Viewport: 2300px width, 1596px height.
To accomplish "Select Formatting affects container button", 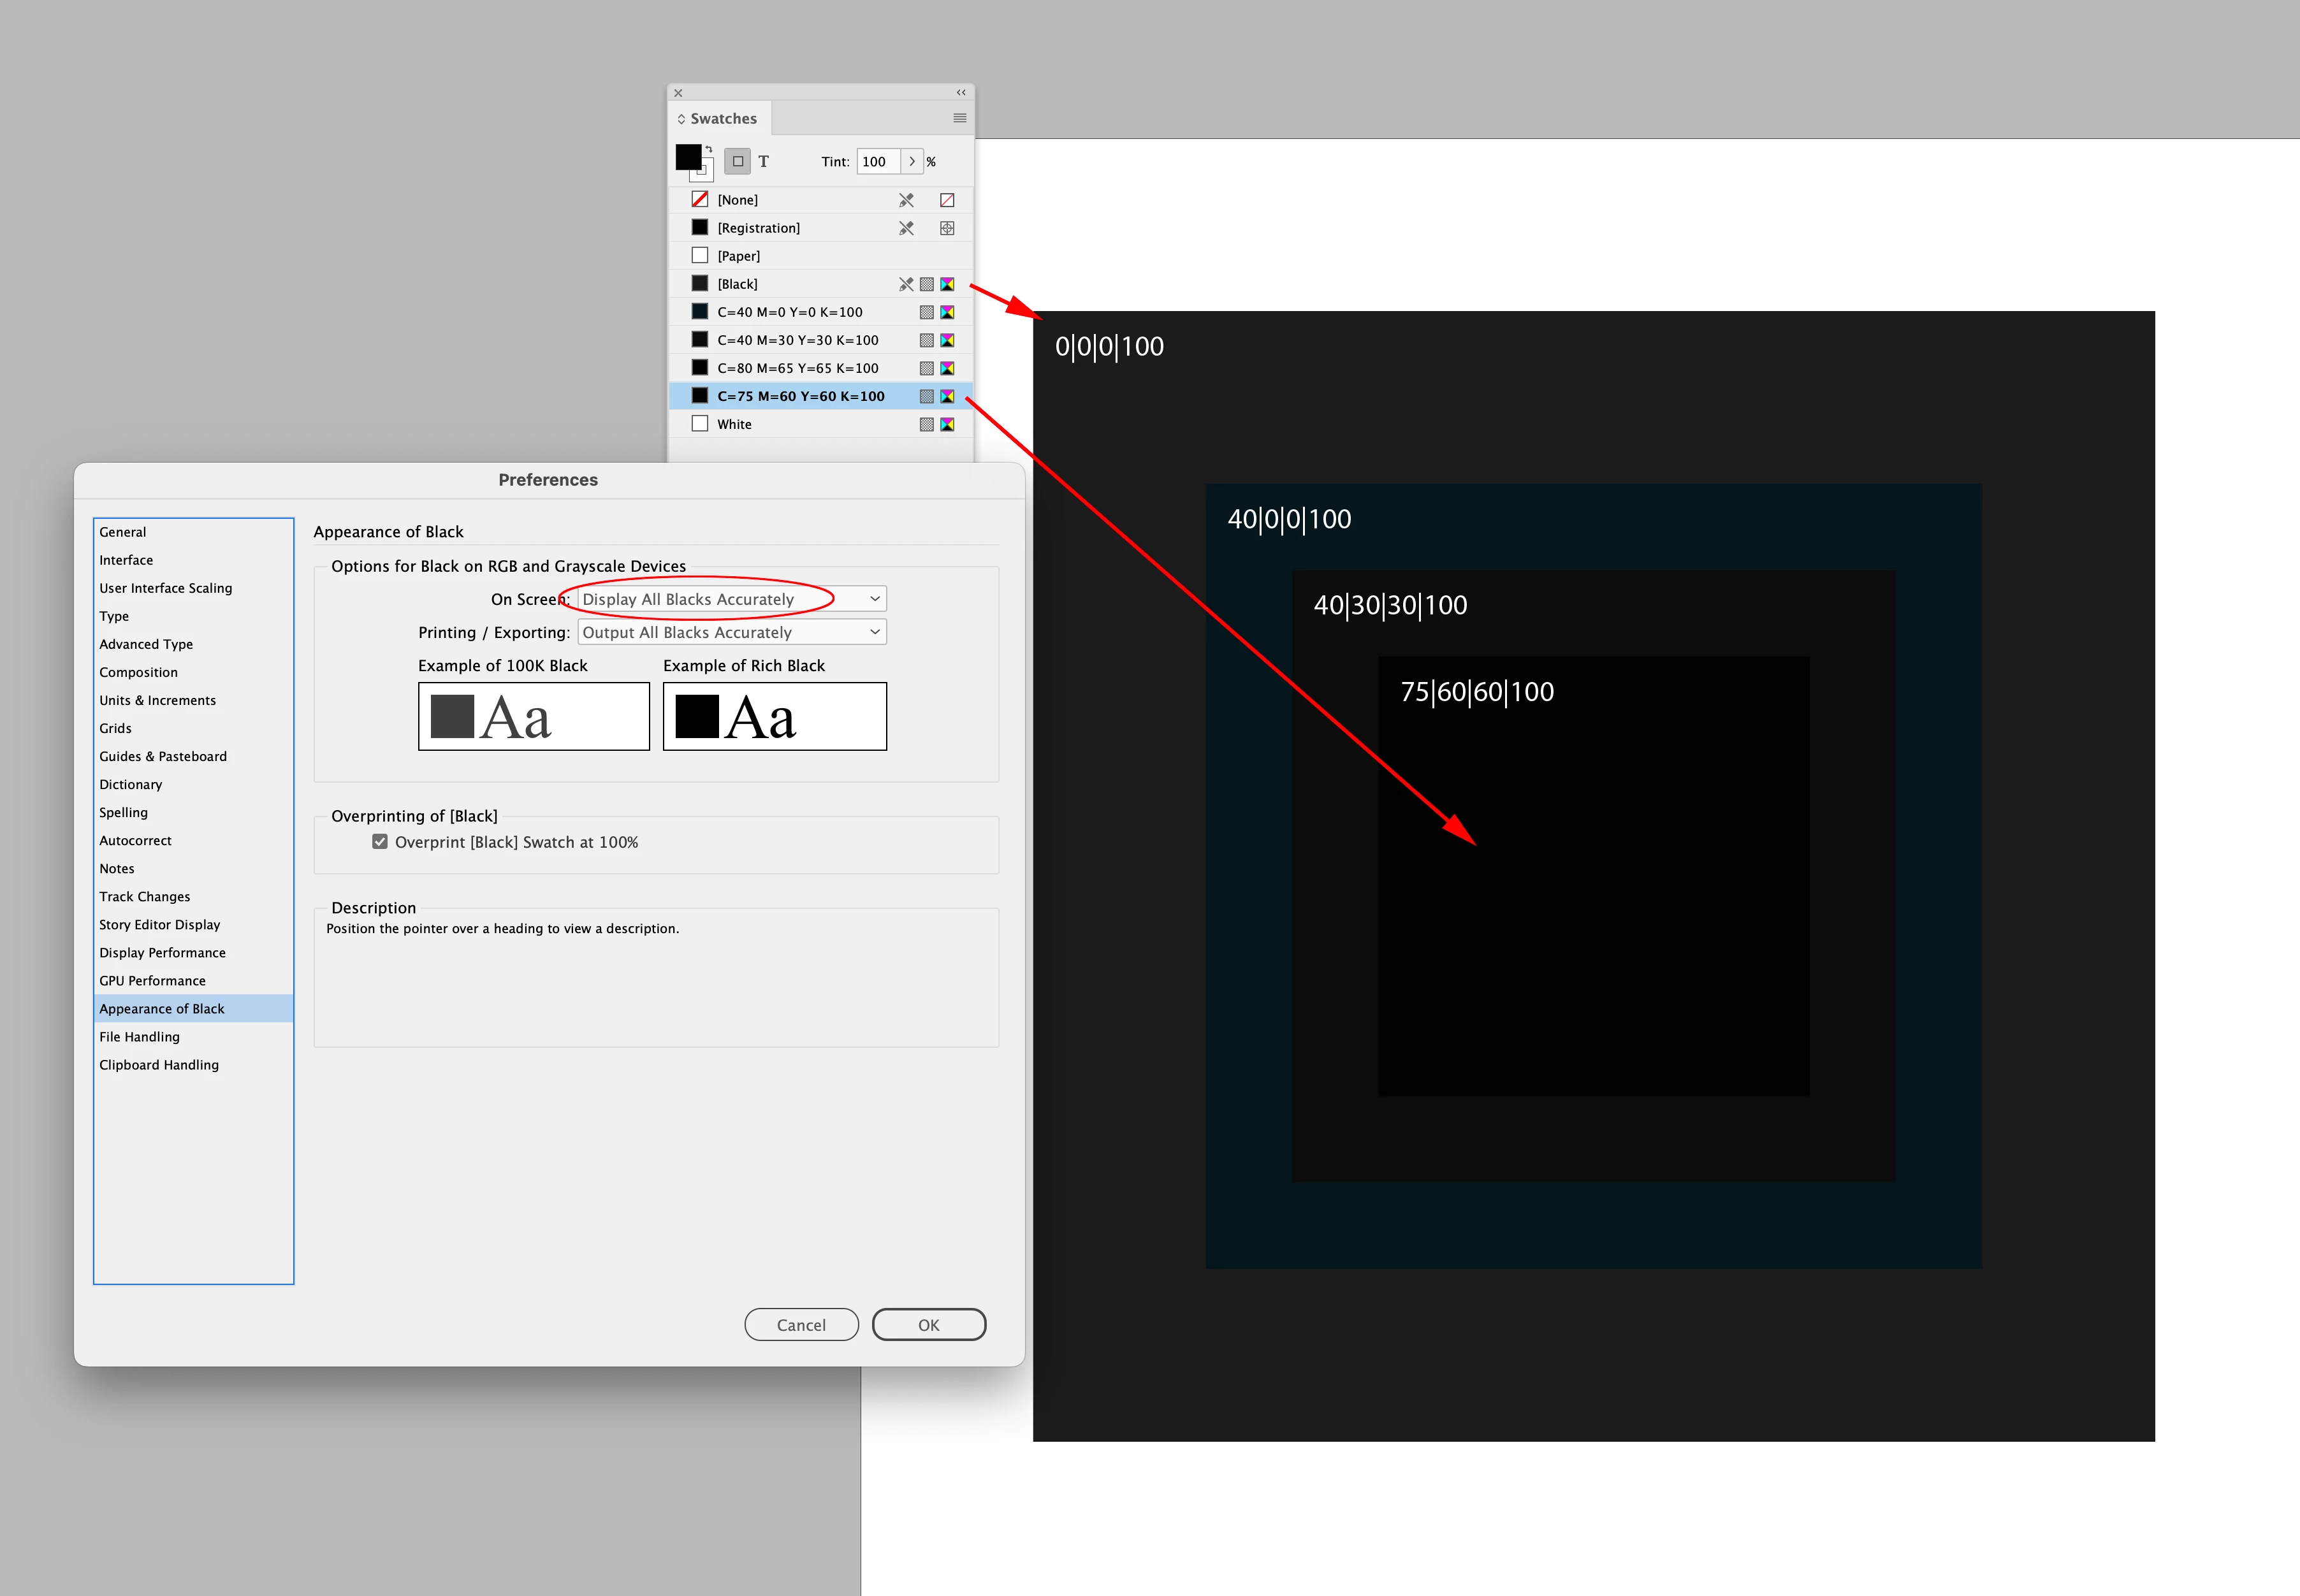I will (x=737, y=161).
